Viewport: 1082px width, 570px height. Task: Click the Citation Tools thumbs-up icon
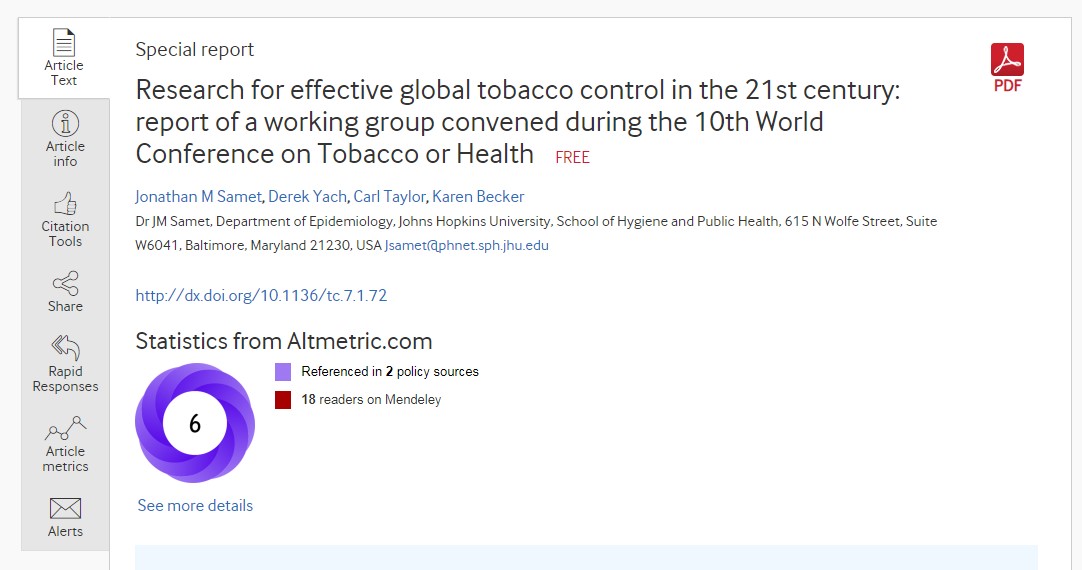[x=65, y=204]
